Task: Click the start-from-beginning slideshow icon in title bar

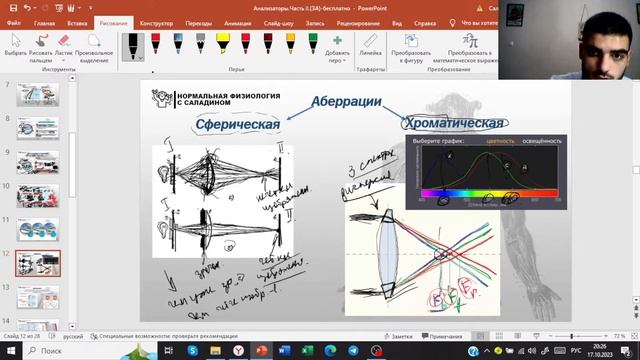Action: [x=59, y=8]
